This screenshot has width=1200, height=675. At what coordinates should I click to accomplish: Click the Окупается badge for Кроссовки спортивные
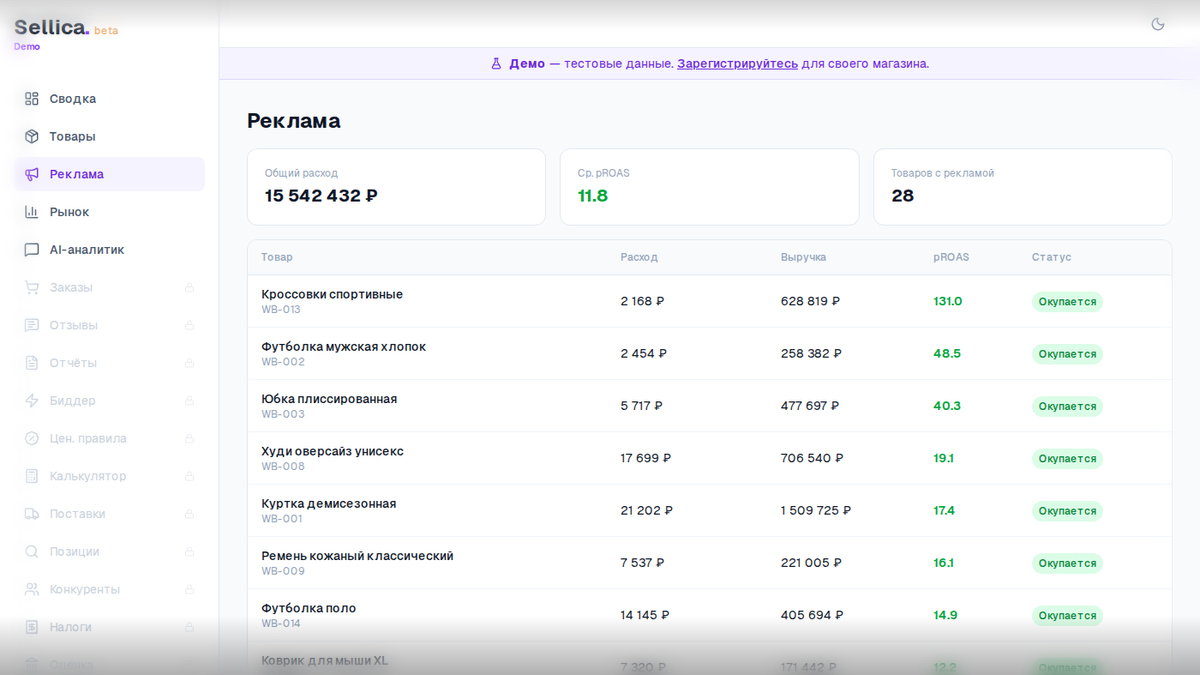pos(1066,301)
